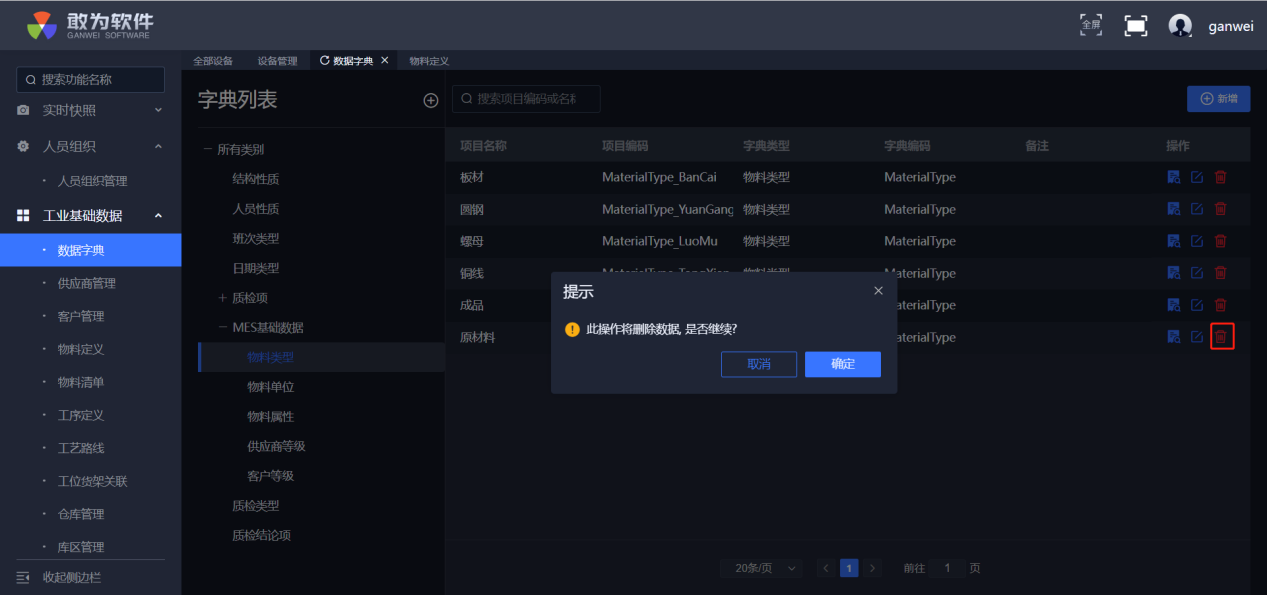Open the ganwei user avatar

1180,26
